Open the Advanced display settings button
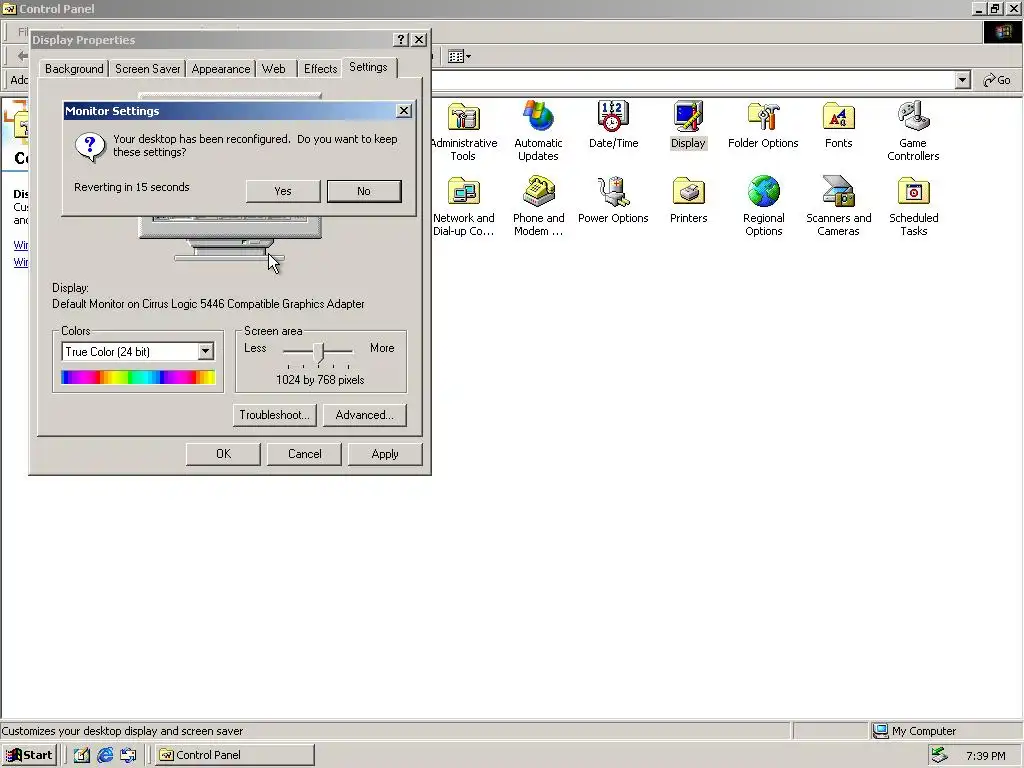This screenshot has height=768, width=1024. pyautogui.click(x=364, y=415)
